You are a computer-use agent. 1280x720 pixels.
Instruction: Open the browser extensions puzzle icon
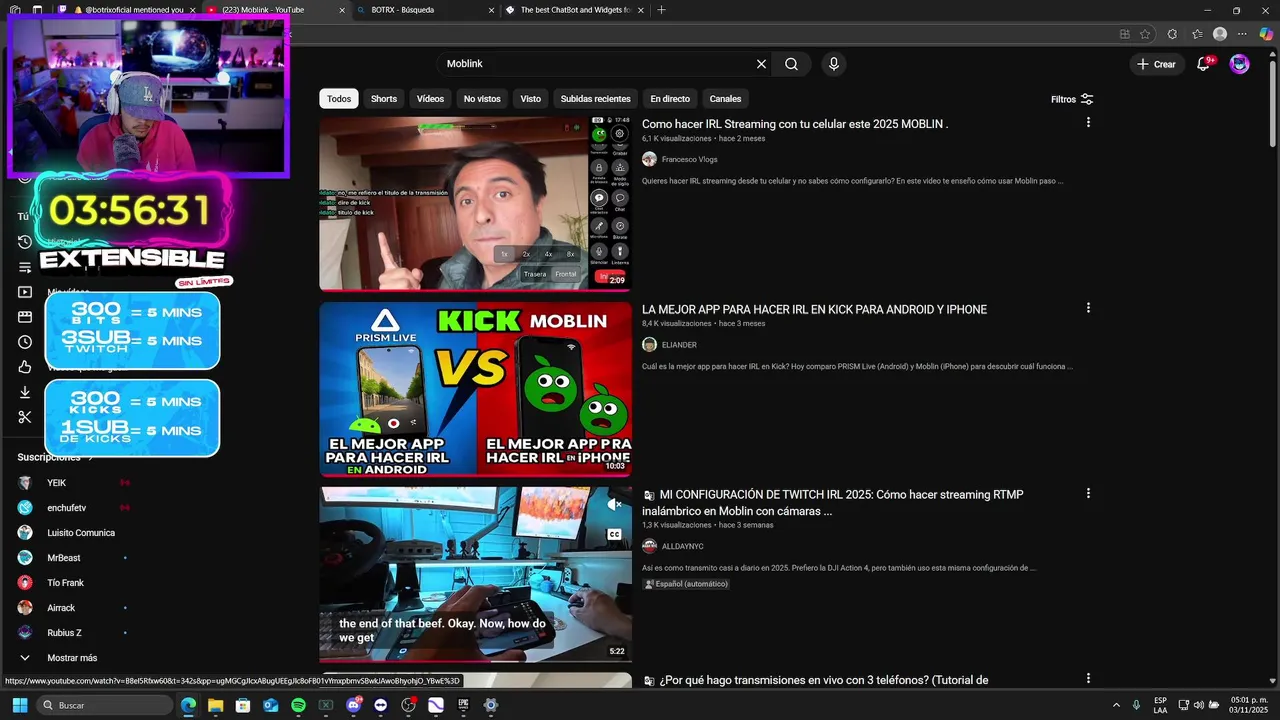[x=1172, y=34]
